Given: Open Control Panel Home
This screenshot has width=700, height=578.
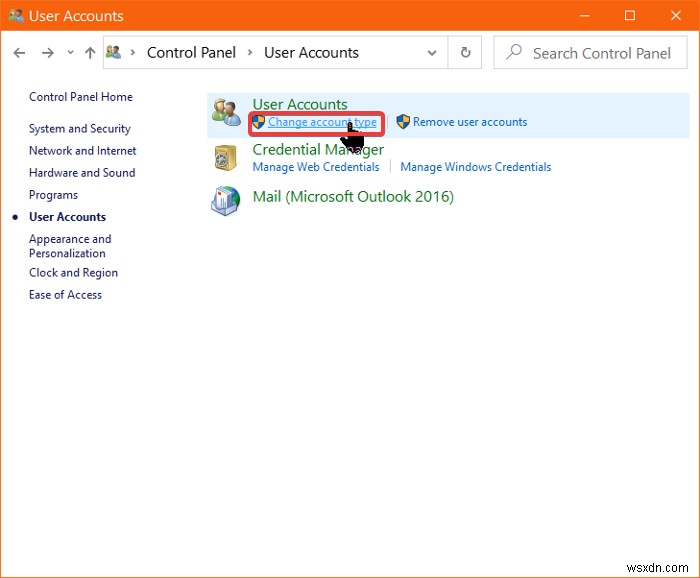Looking at the screenshot, I should coord(81,97).
